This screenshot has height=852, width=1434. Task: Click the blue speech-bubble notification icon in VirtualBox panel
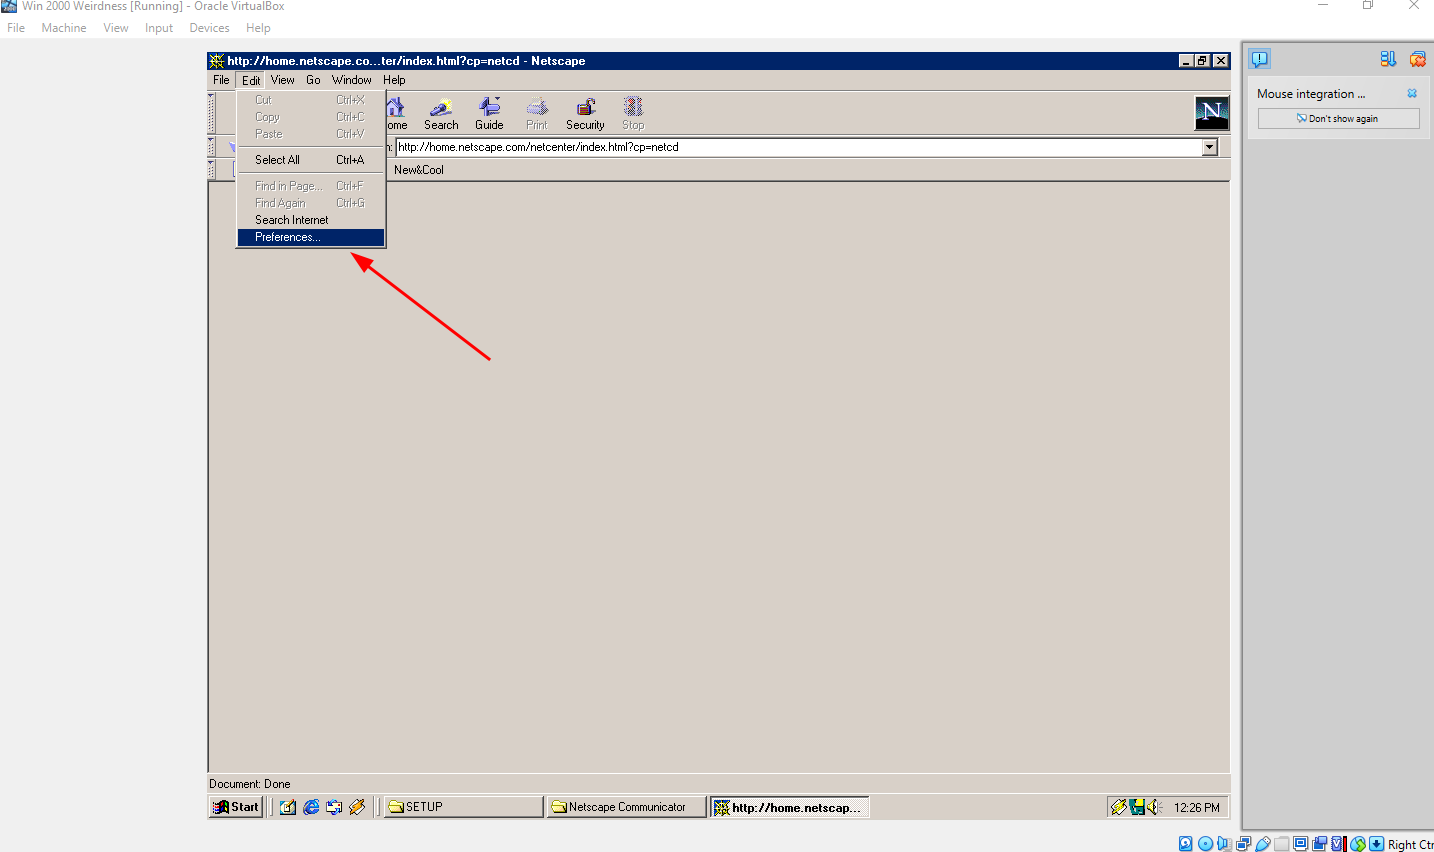click(1260, 59)
